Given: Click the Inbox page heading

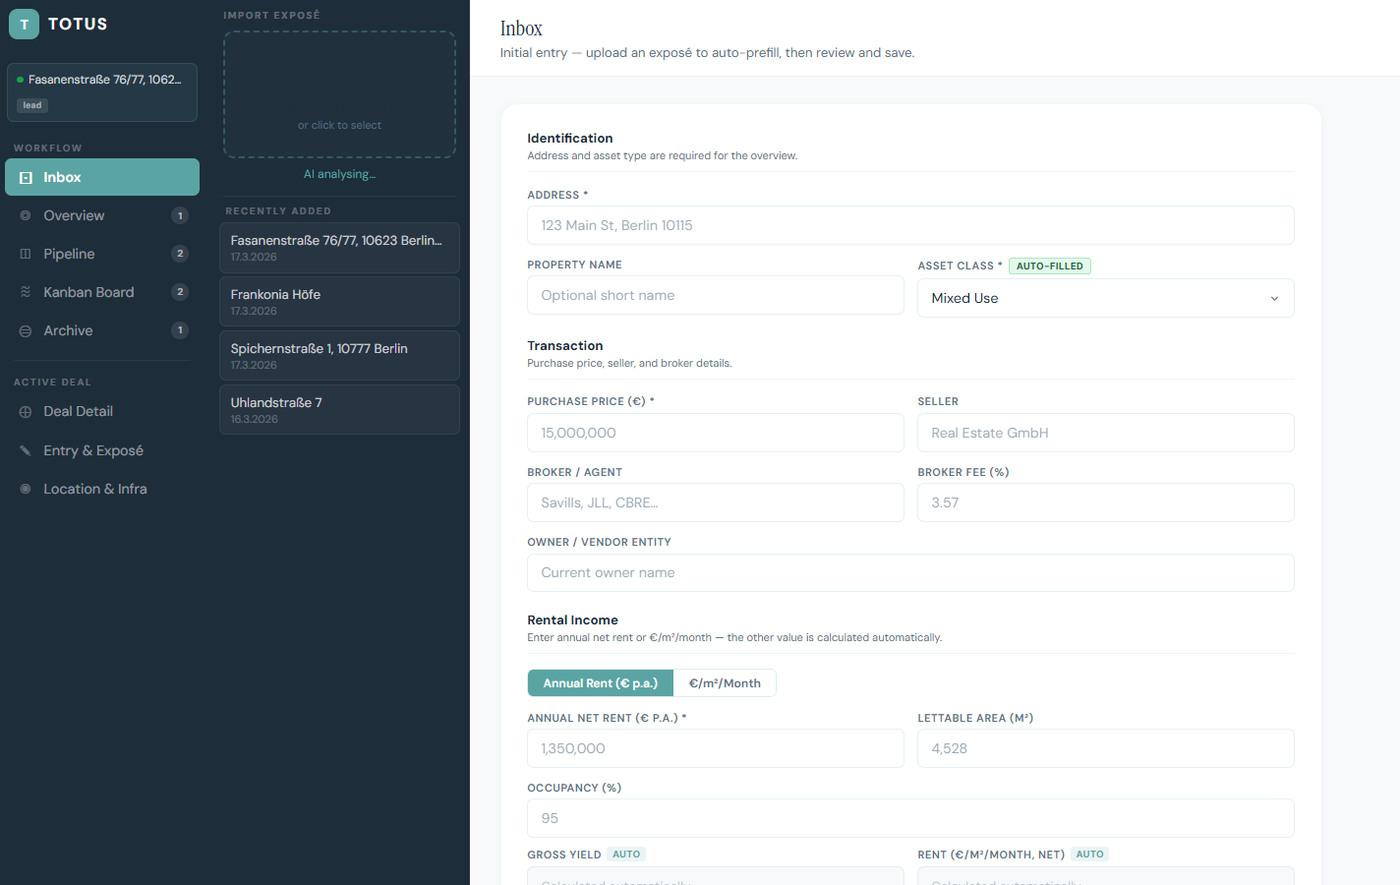Looking at the screenshot, I should (x=521, y=28).
